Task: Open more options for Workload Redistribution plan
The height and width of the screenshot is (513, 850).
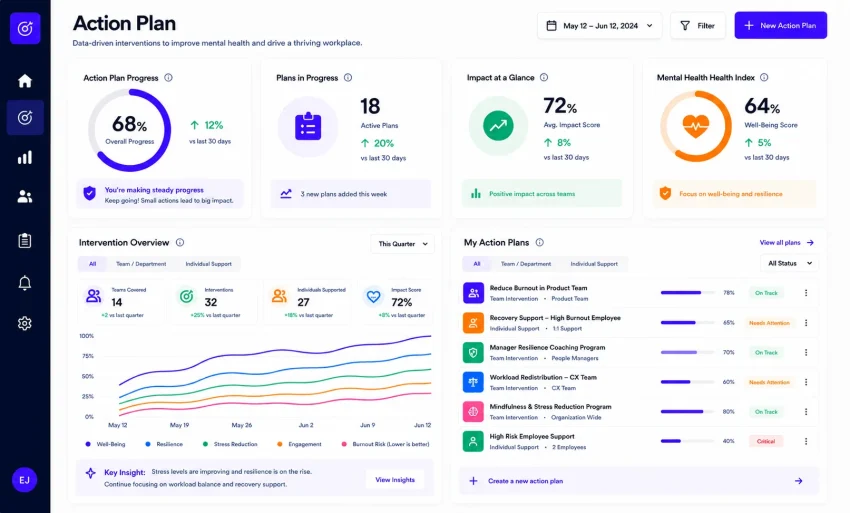Action: (806, 382)
